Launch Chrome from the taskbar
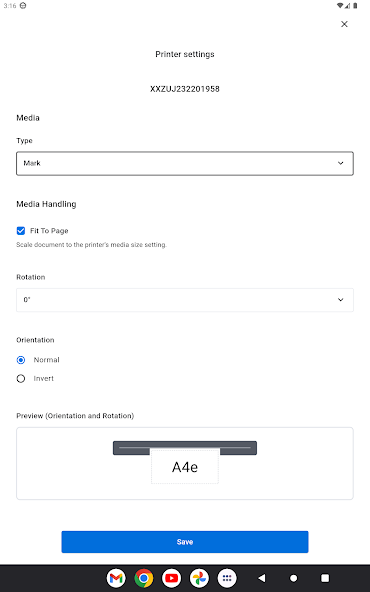Viewport: 370px width, 592px height. click(144, 578)
